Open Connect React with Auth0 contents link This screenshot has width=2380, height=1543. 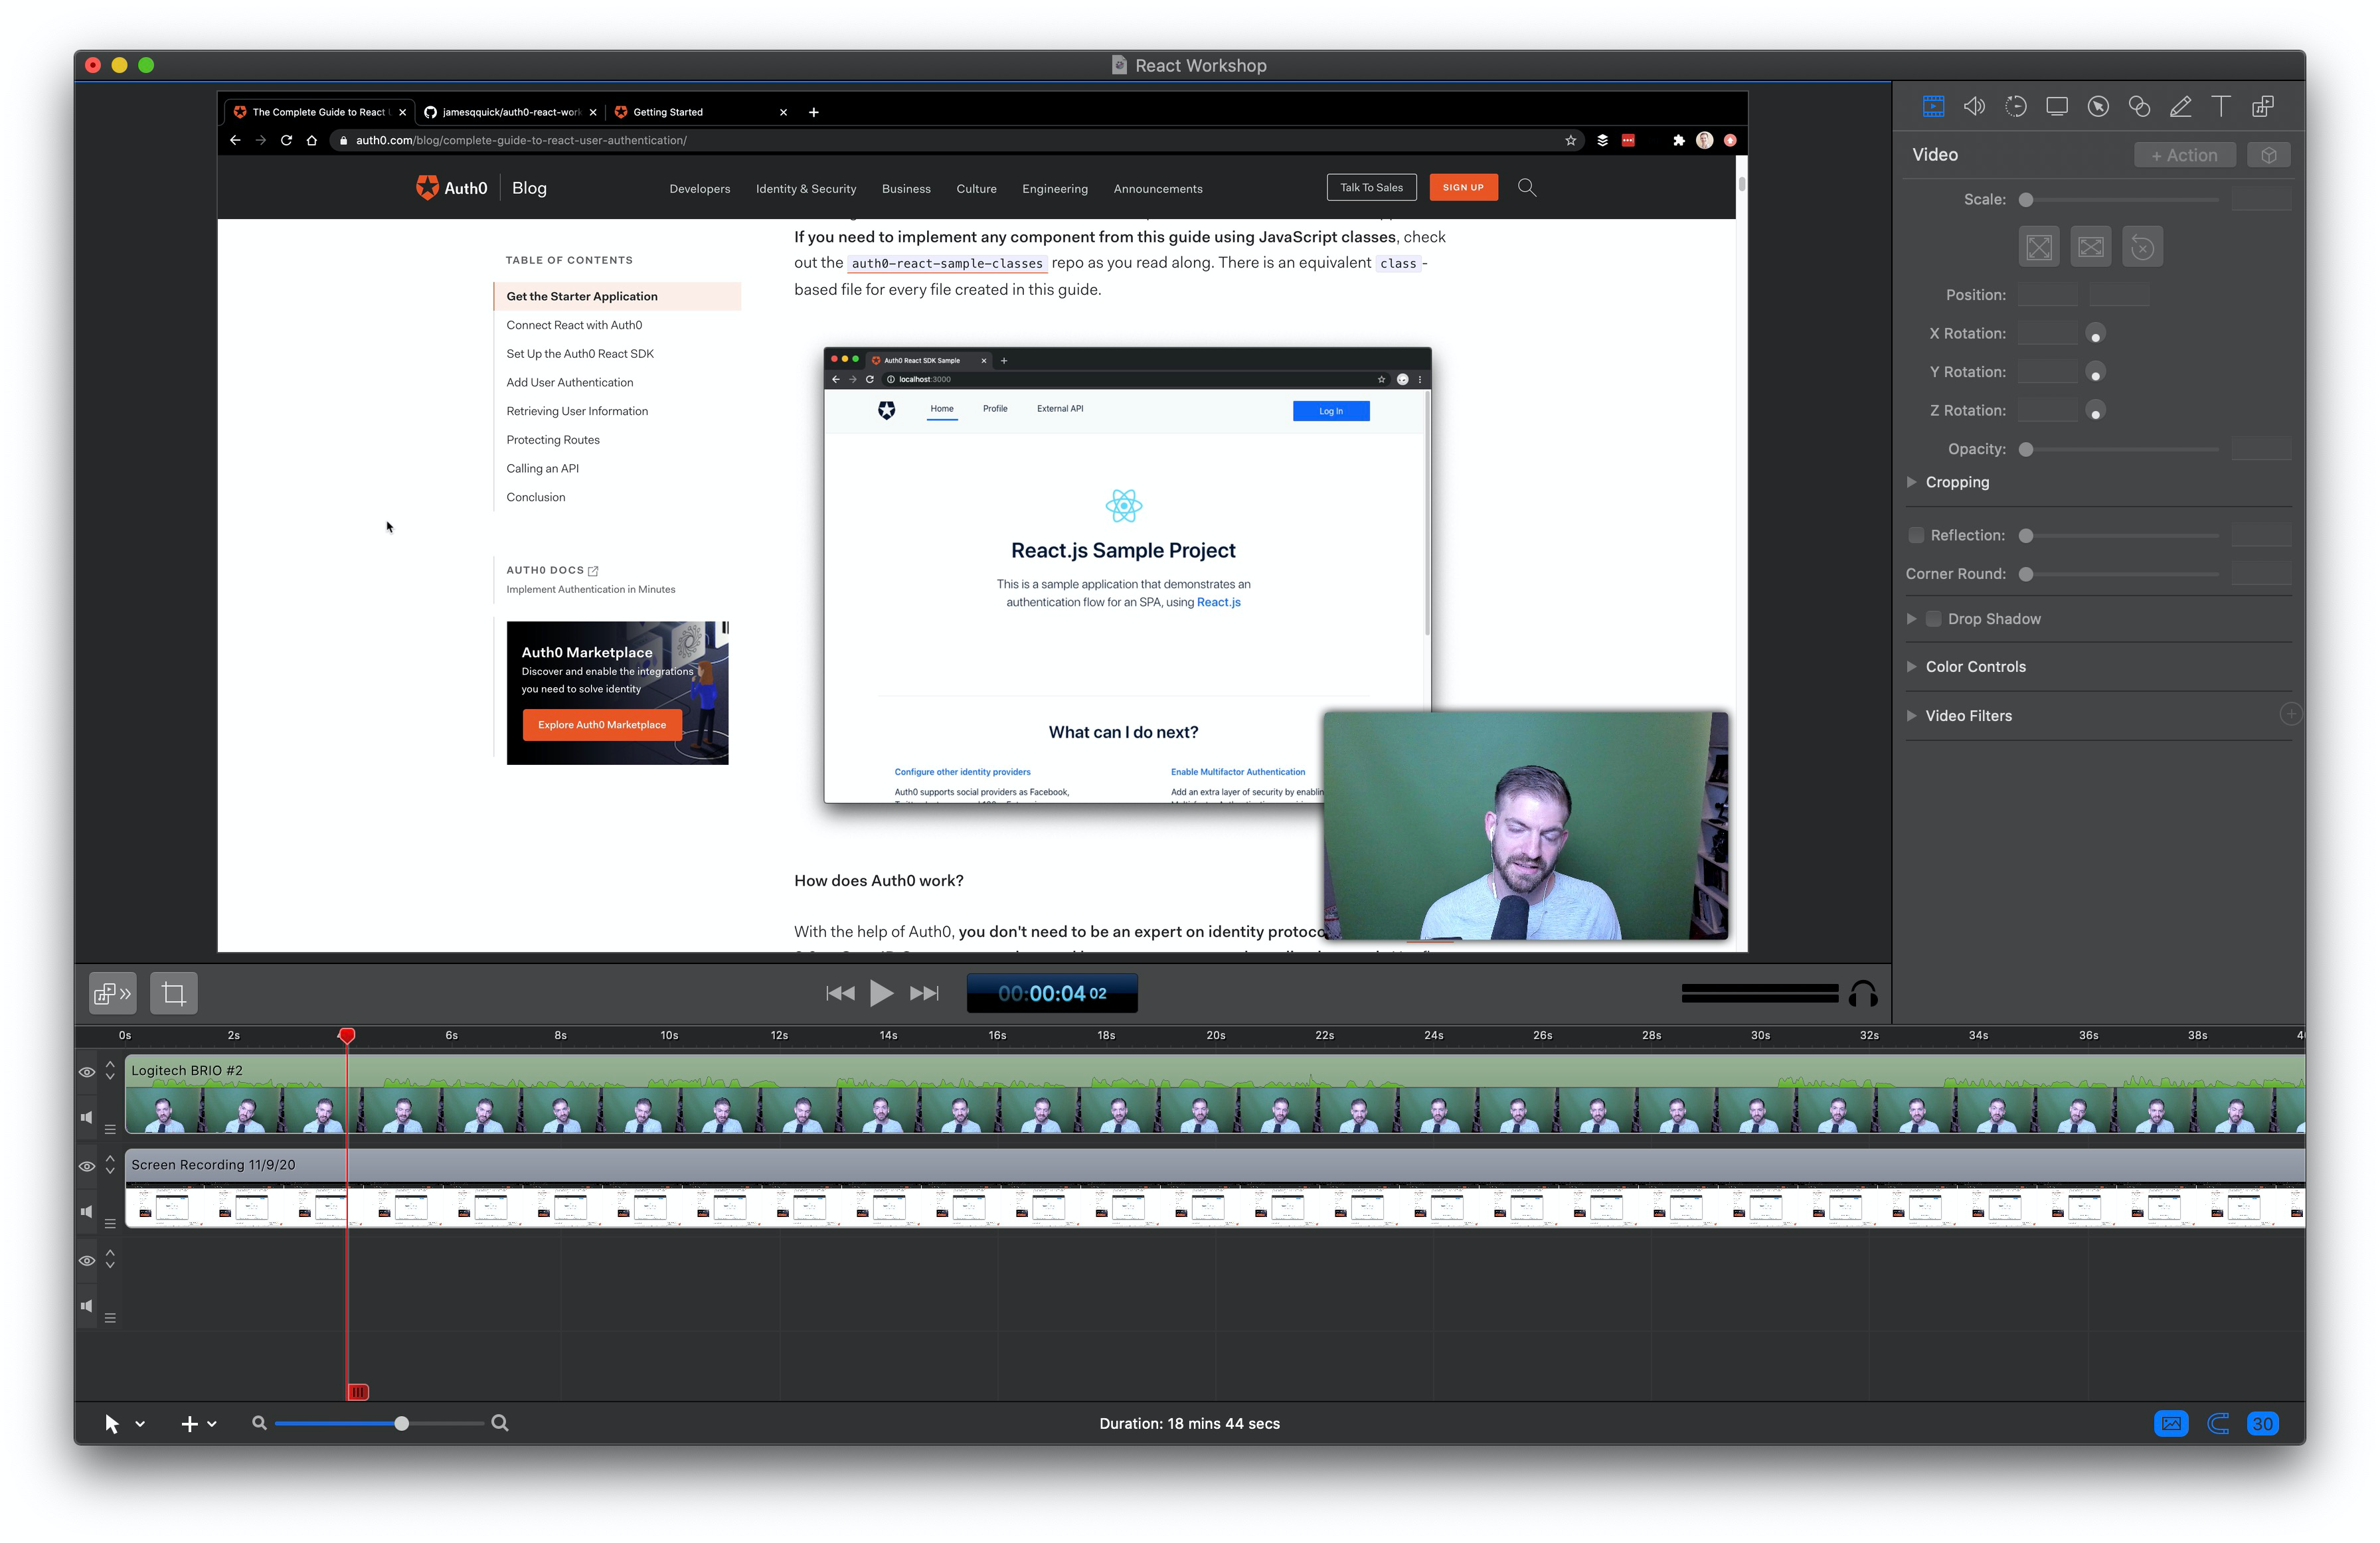574,325
